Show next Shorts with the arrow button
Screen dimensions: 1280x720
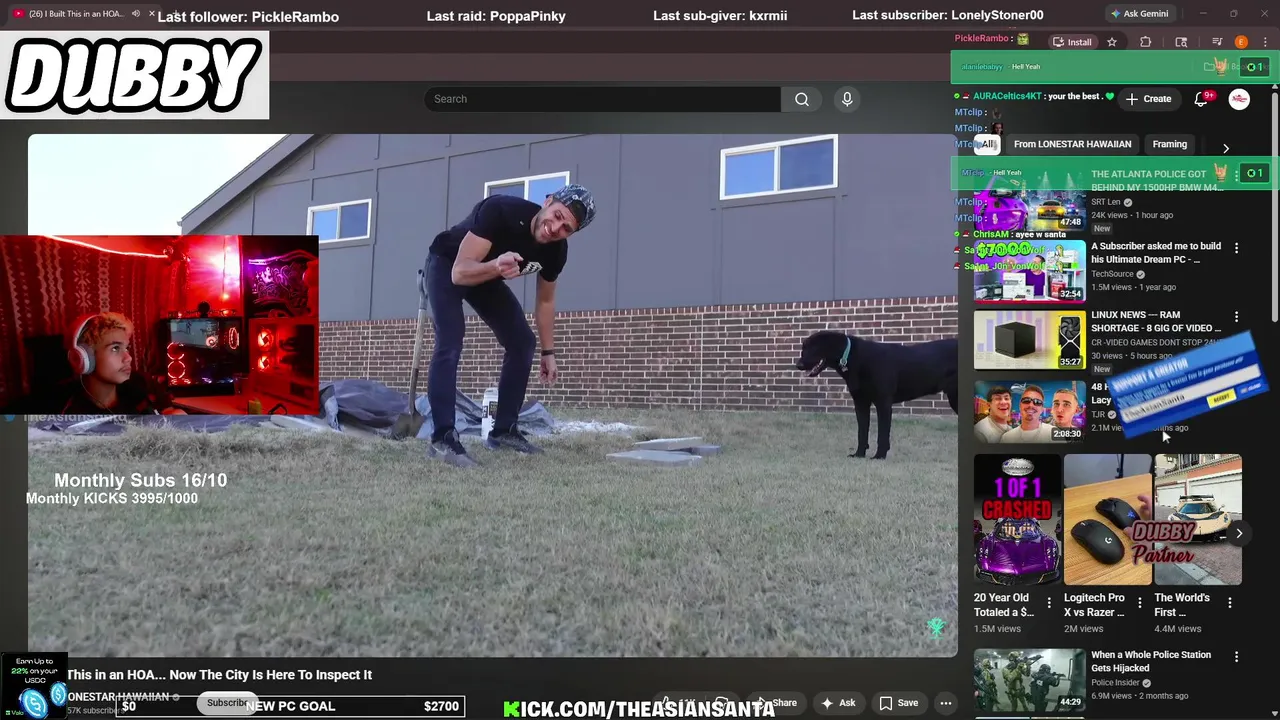pos(1239,534)
